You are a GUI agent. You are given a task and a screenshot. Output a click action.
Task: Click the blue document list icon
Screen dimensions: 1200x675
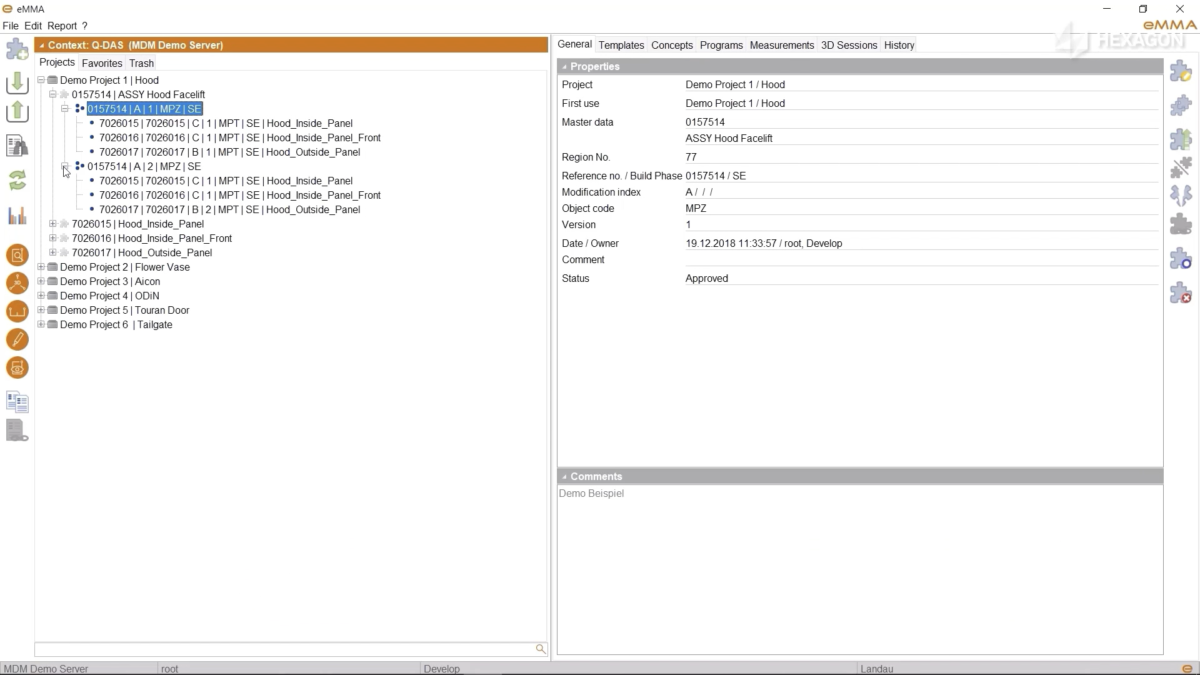click(x=17, y=402)
